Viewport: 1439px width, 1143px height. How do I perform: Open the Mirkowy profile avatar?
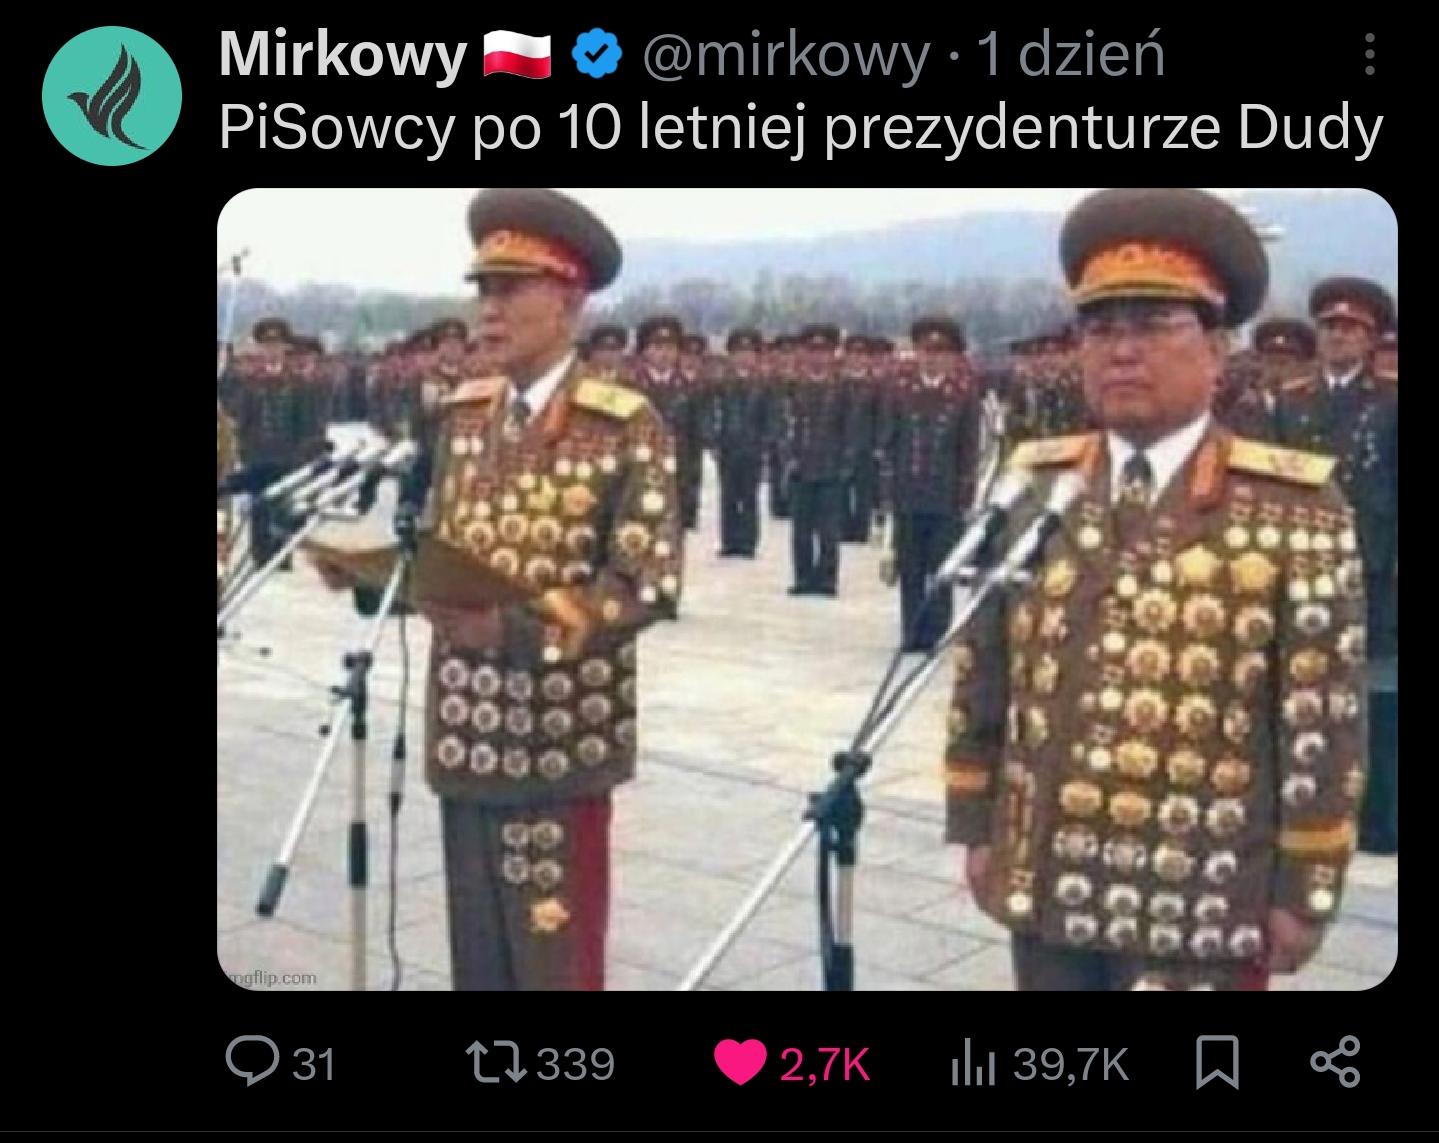click(112, 96)
